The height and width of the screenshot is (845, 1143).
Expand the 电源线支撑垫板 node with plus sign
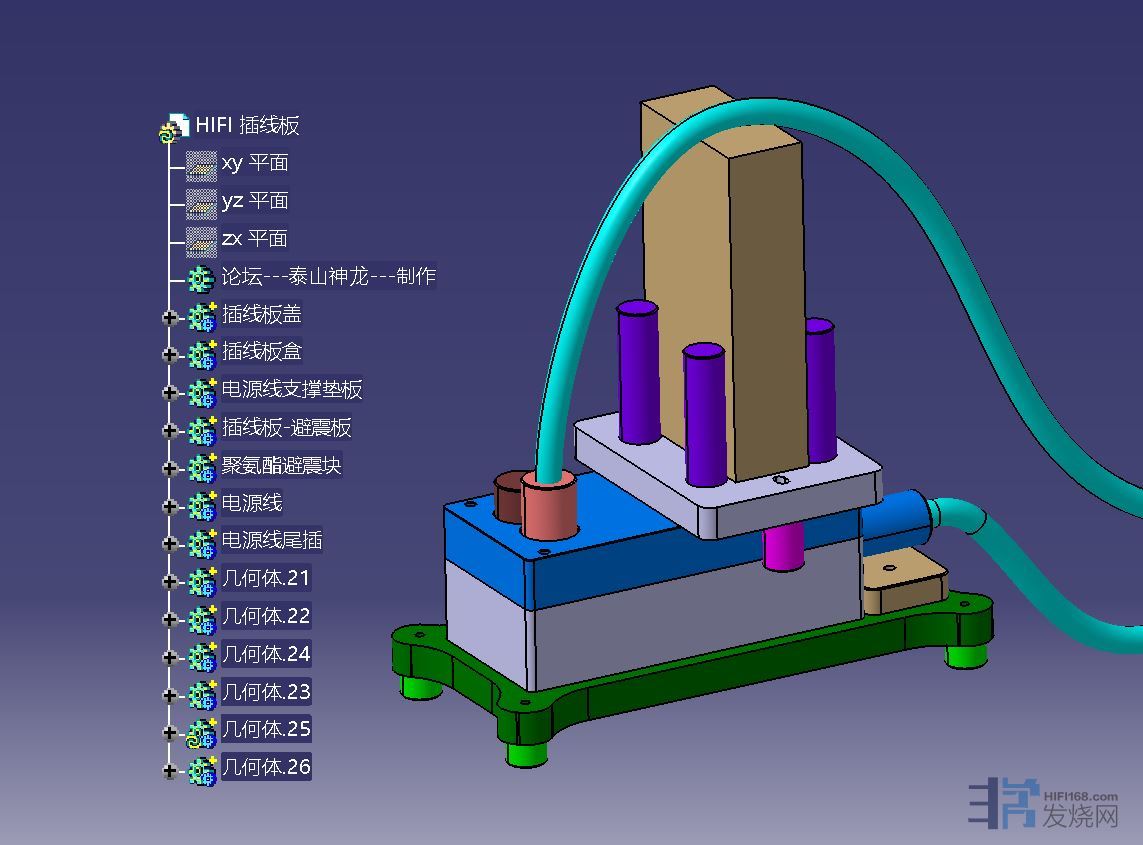170,393
